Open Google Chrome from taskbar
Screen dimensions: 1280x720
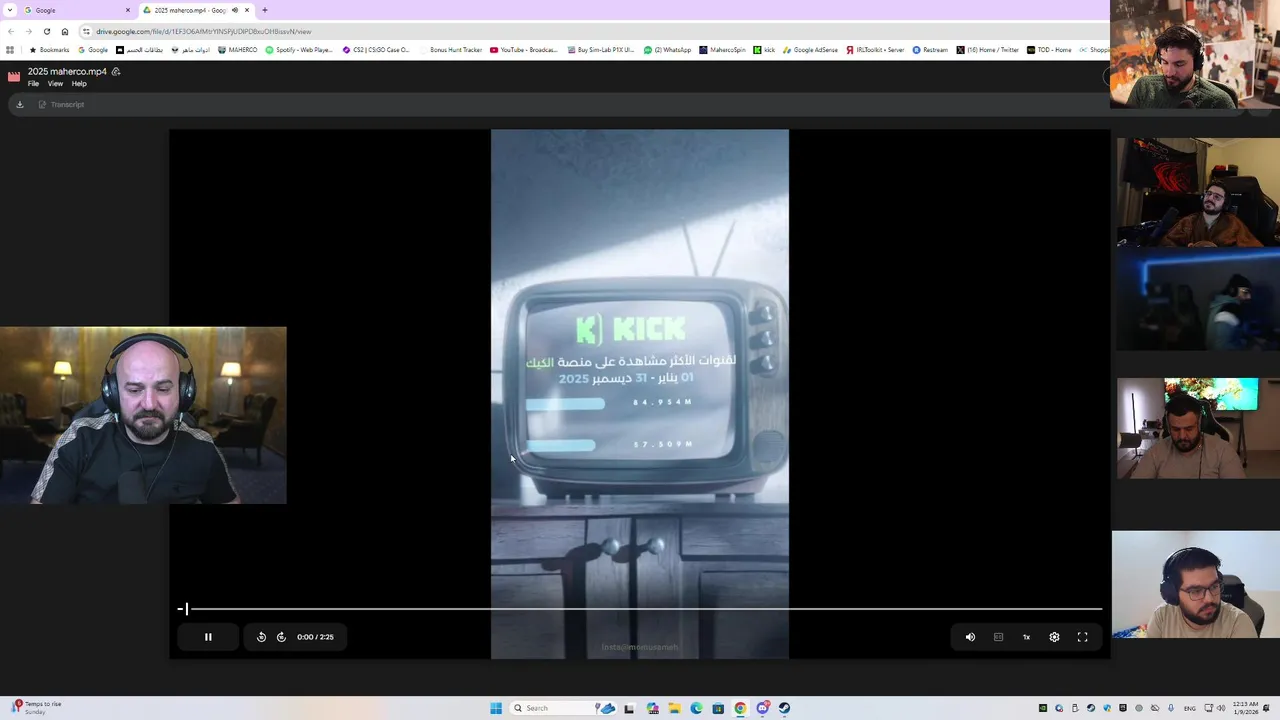pyautogui.click(x=740, y=708)
